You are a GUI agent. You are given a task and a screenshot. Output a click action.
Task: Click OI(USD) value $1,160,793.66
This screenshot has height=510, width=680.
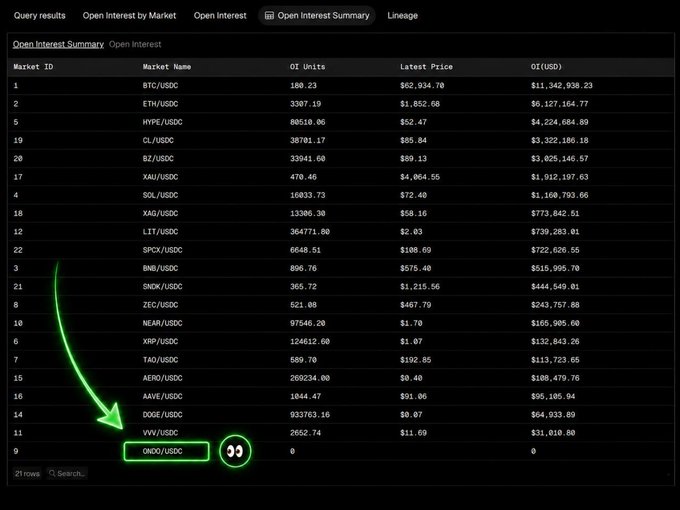[x=559, y=195]
